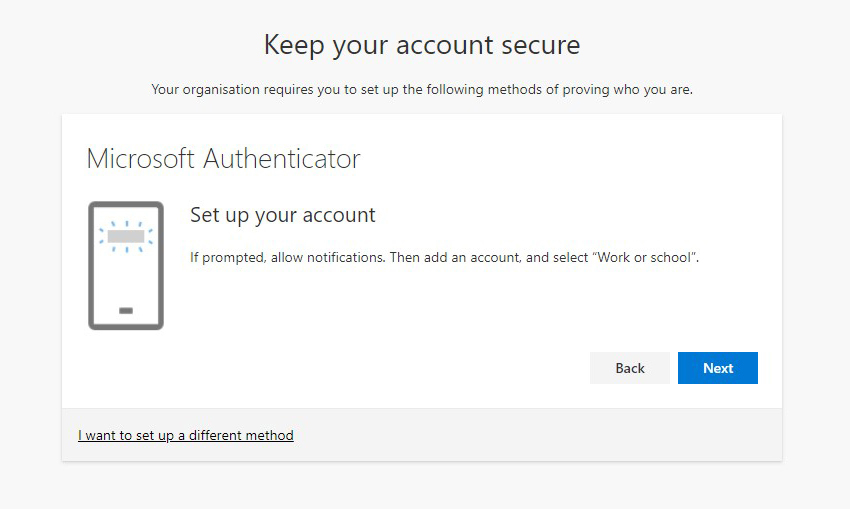Click the home button on the phone graphic
This screenshot has height=509, width=850.
click(126, 311)
